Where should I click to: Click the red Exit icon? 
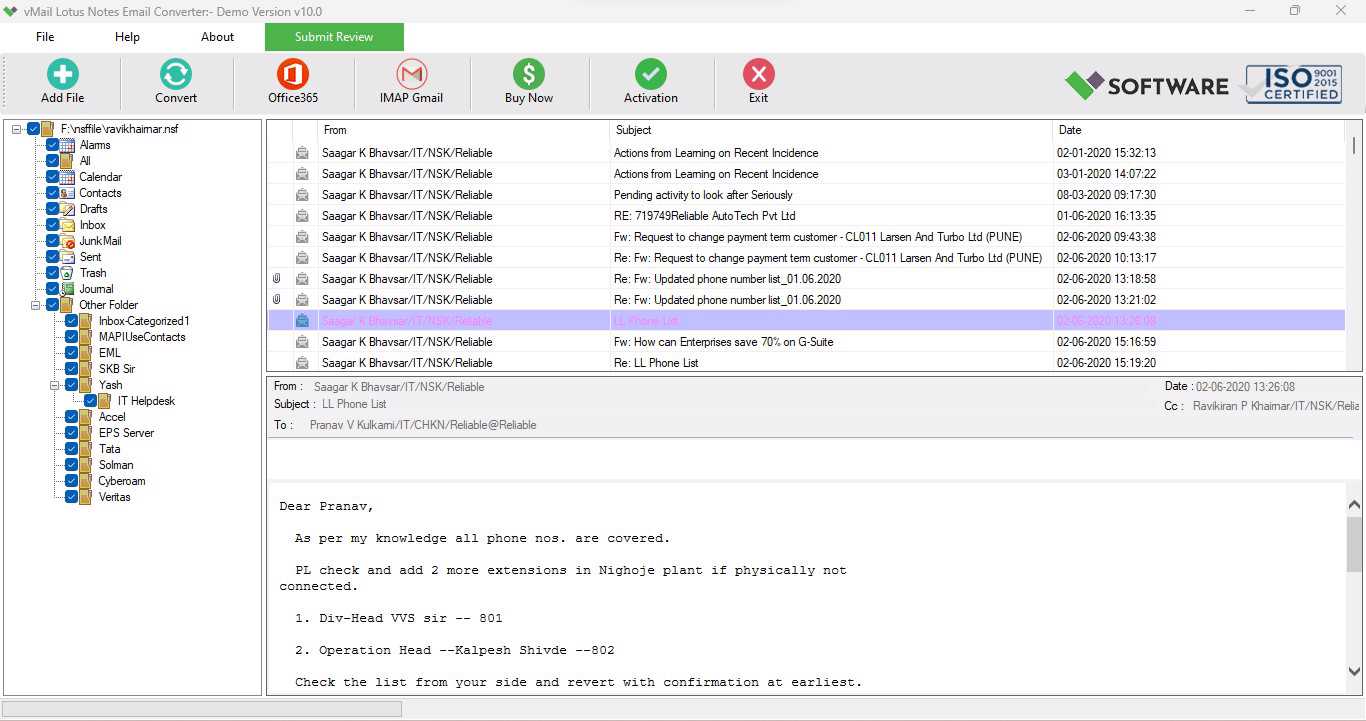759,74
